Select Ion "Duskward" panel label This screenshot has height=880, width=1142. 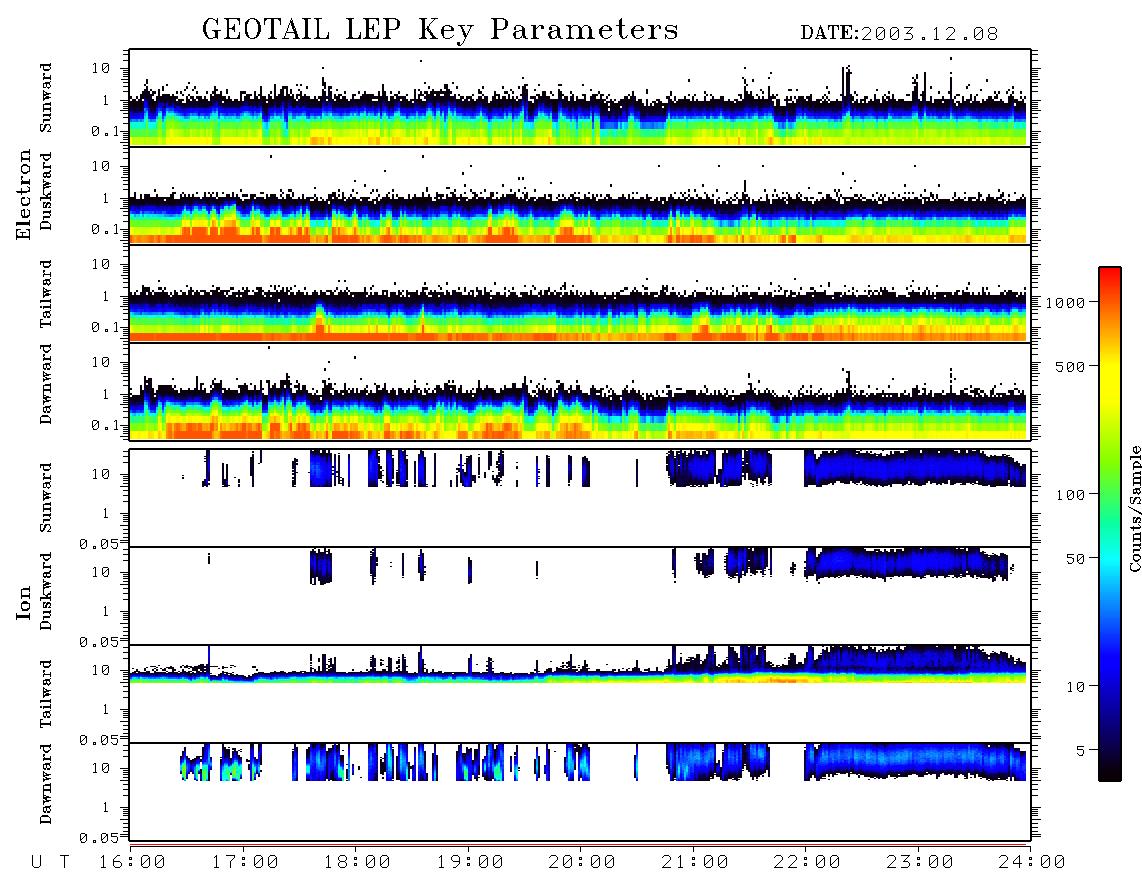point(46,592)
